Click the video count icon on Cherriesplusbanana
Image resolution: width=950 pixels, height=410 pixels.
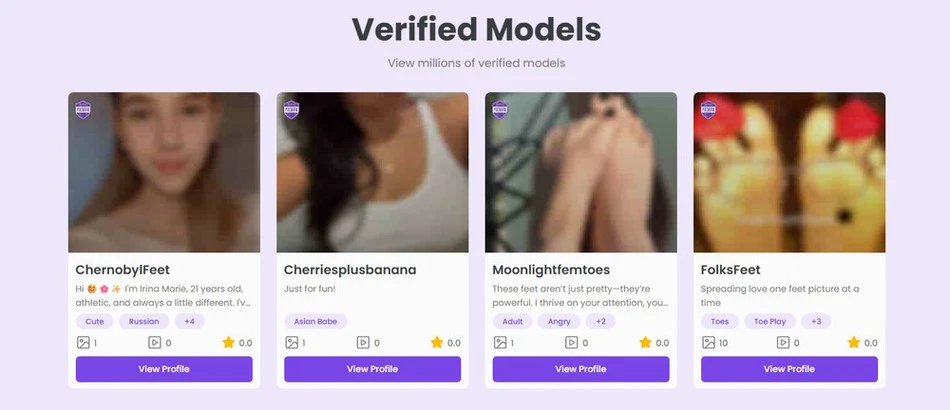(363, 342)
